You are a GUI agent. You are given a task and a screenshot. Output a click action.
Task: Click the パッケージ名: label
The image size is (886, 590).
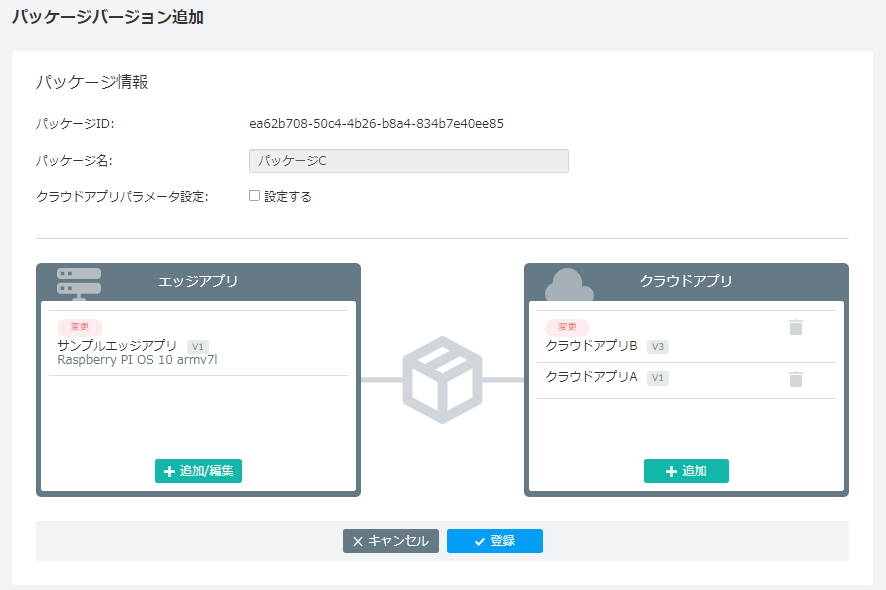[x=74, y=160]
